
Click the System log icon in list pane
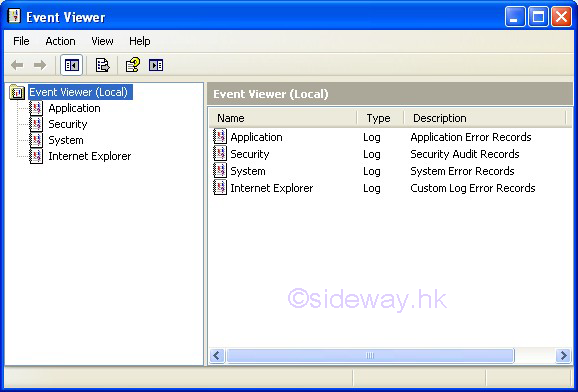[220, 171]
